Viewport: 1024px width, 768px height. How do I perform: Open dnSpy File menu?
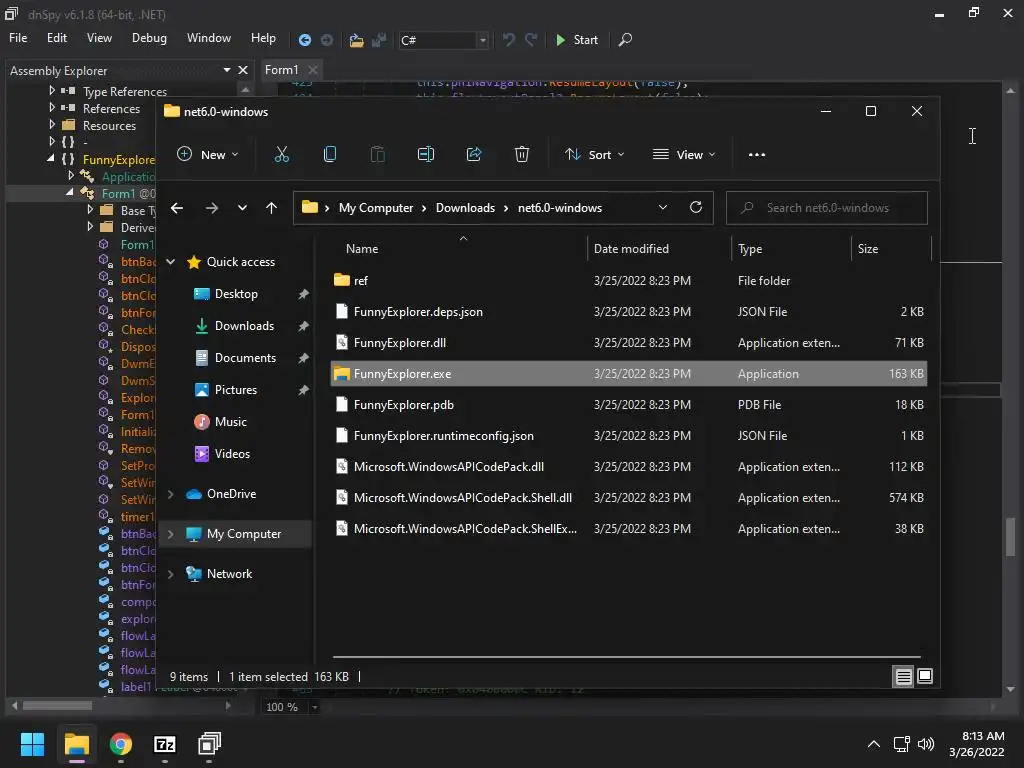18,38
